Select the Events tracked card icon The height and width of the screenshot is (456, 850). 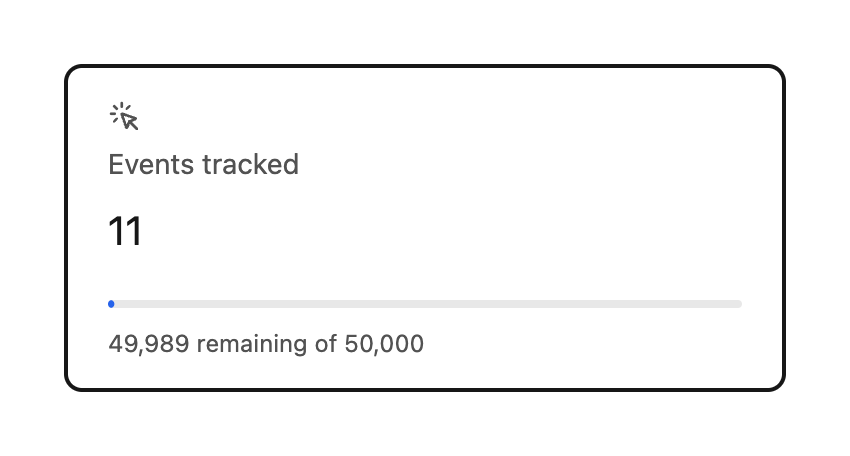click(124, 117)
